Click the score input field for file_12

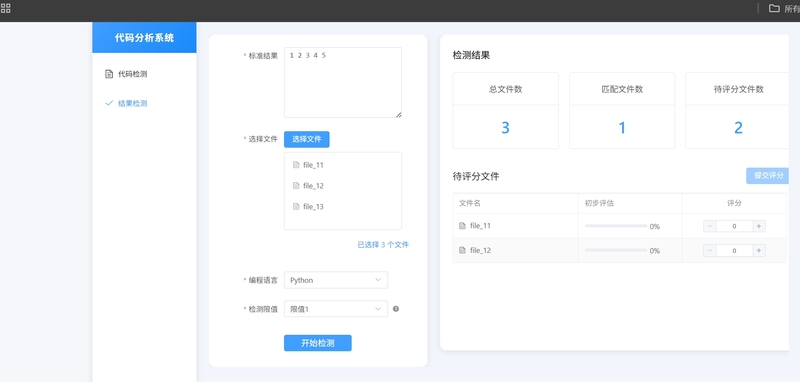click(734, 250)
